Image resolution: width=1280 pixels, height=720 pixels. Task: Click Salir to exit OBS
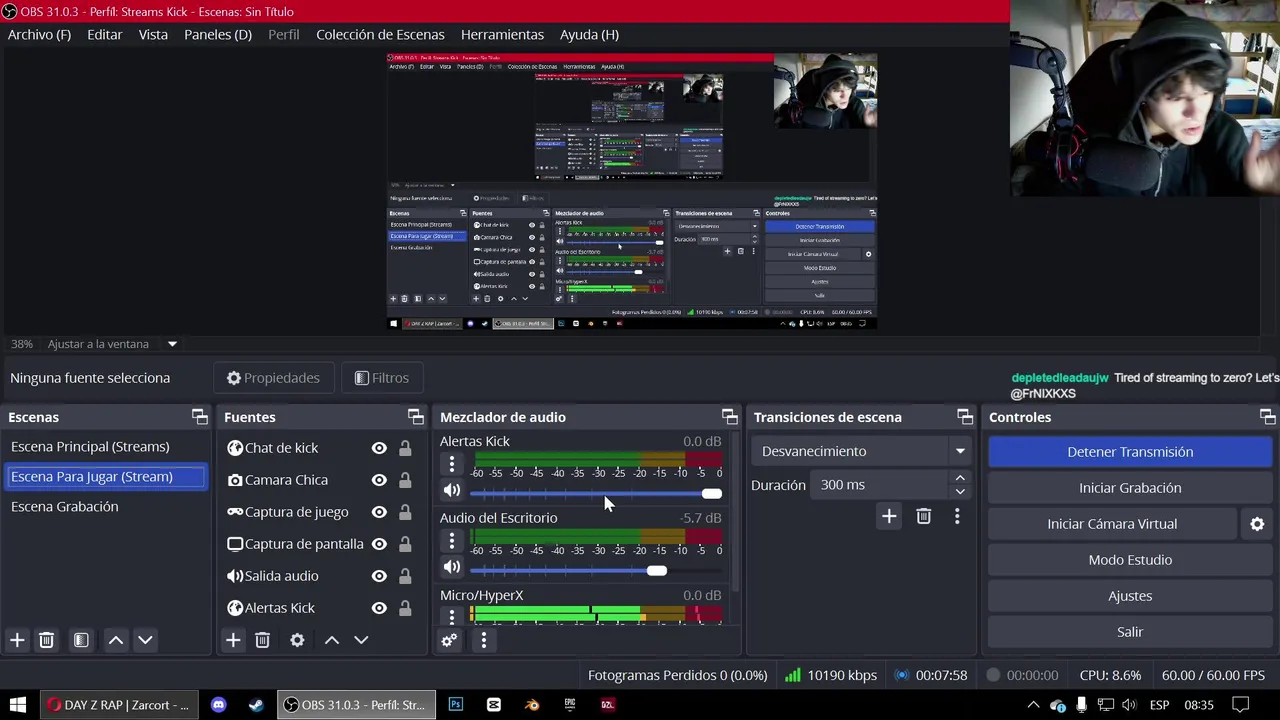click(1130, 632)
